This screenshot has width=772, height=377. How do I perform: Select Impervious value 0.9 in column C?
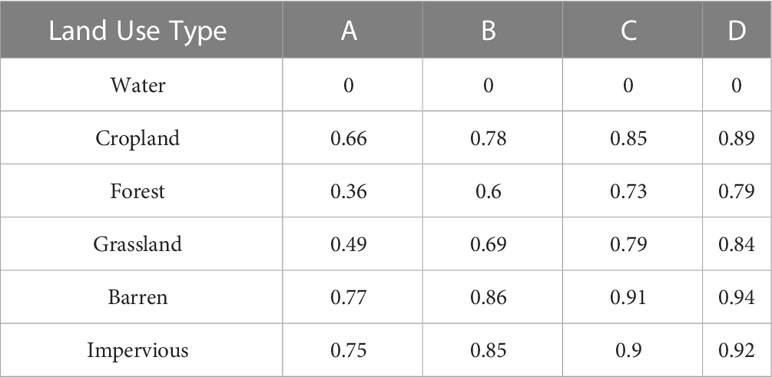[628, 351]
